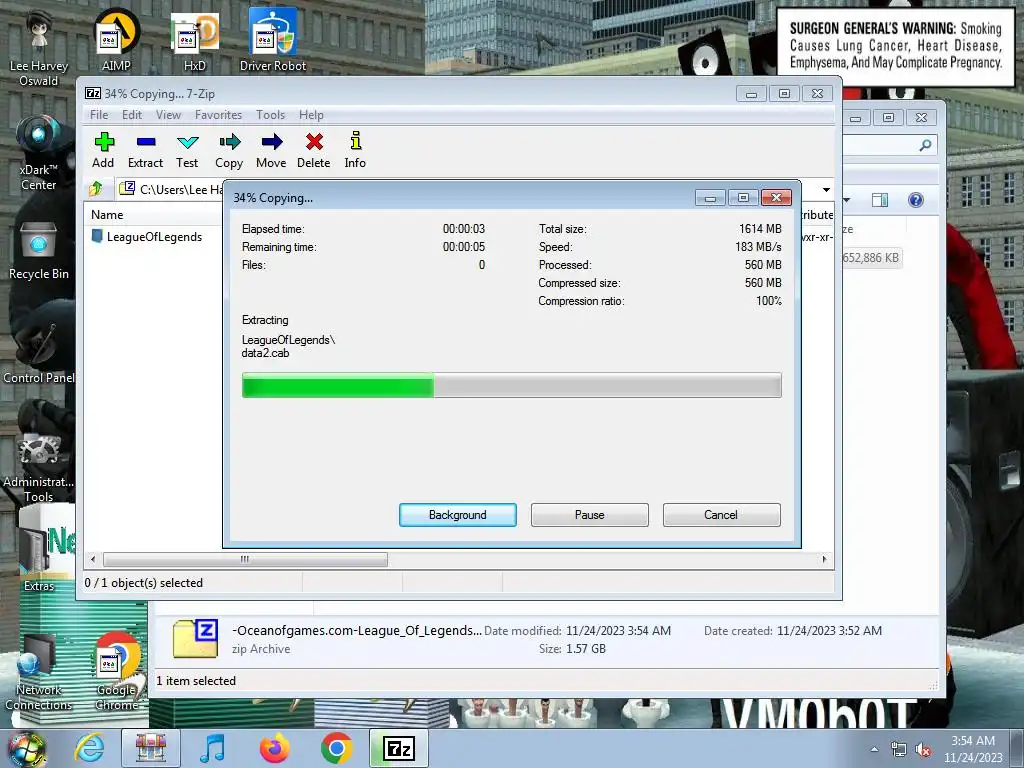
Task: Expand the 7-Zip path dropdown arrow
Action: pos(826,189)
